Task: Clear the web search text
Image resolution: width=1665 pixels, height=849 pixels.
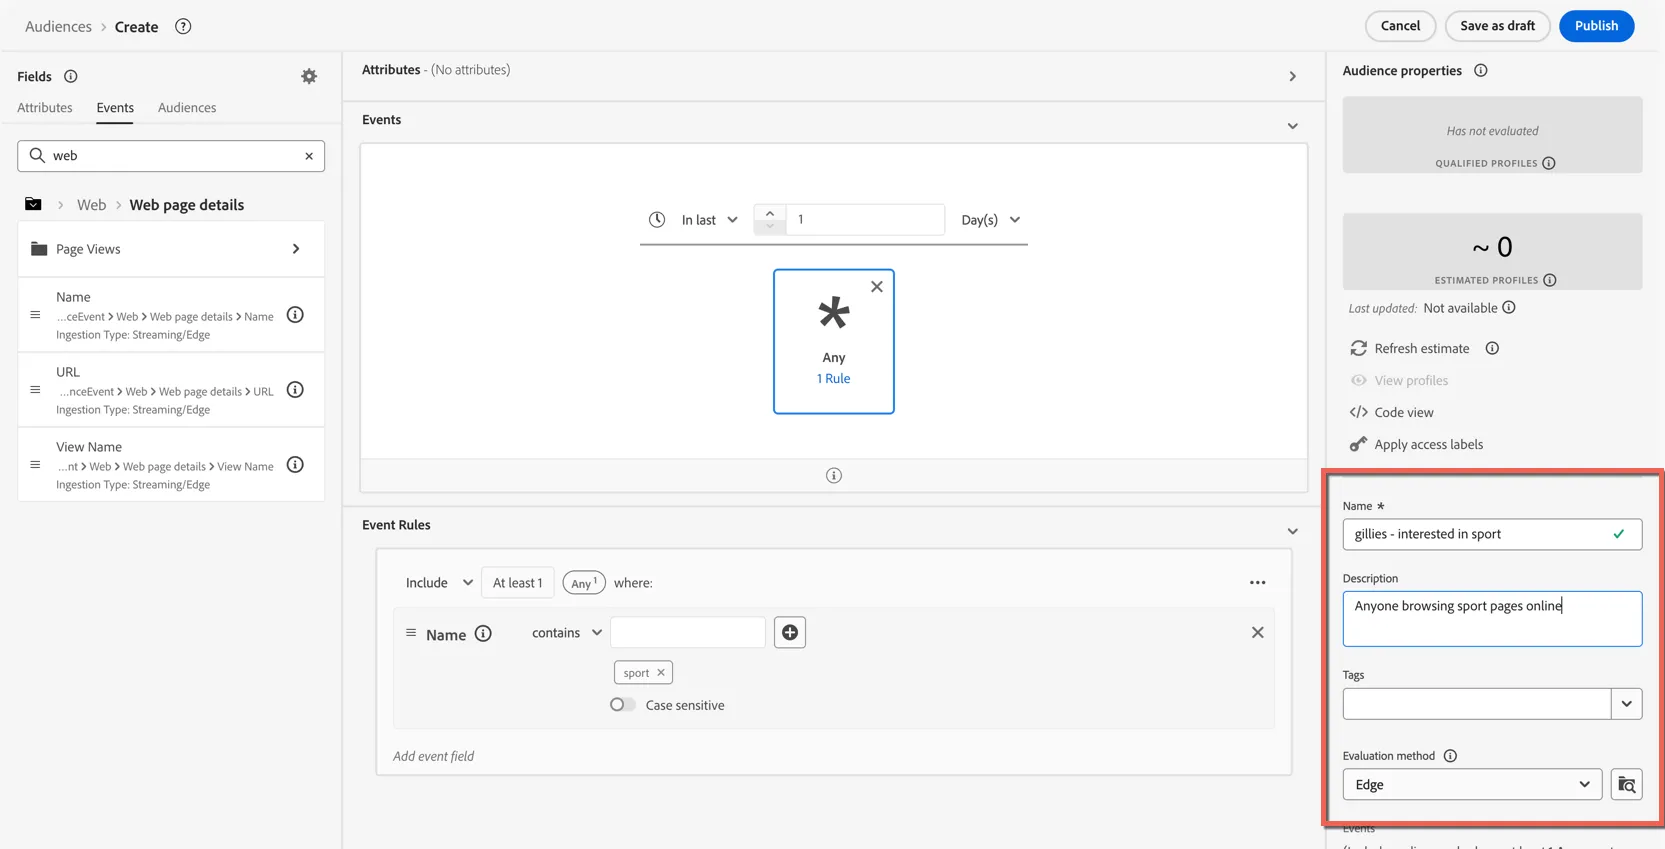Action: tap(309, 156)
